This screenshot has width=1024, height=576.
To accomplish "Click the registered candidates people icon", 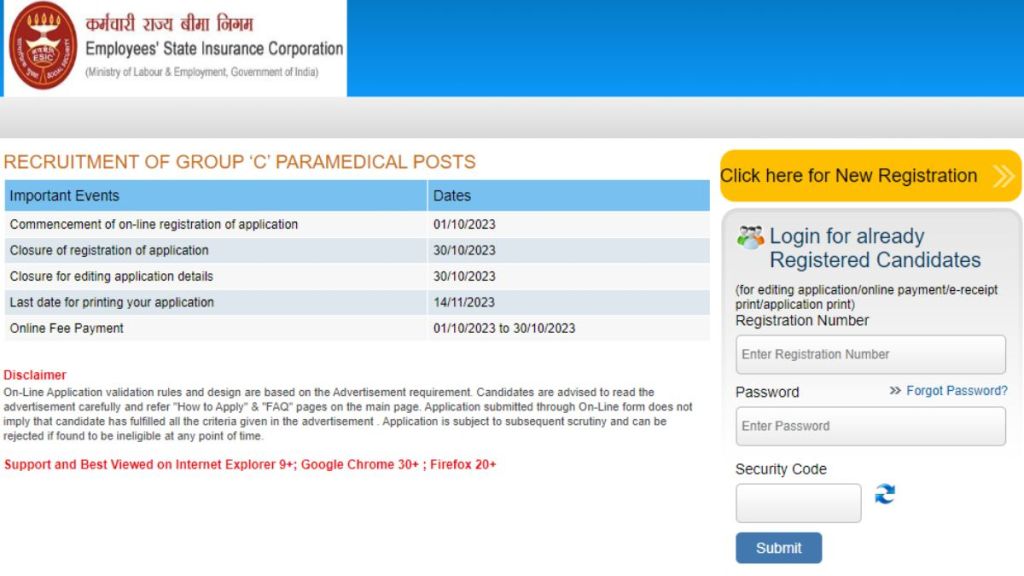I will [x=750, y=237].
